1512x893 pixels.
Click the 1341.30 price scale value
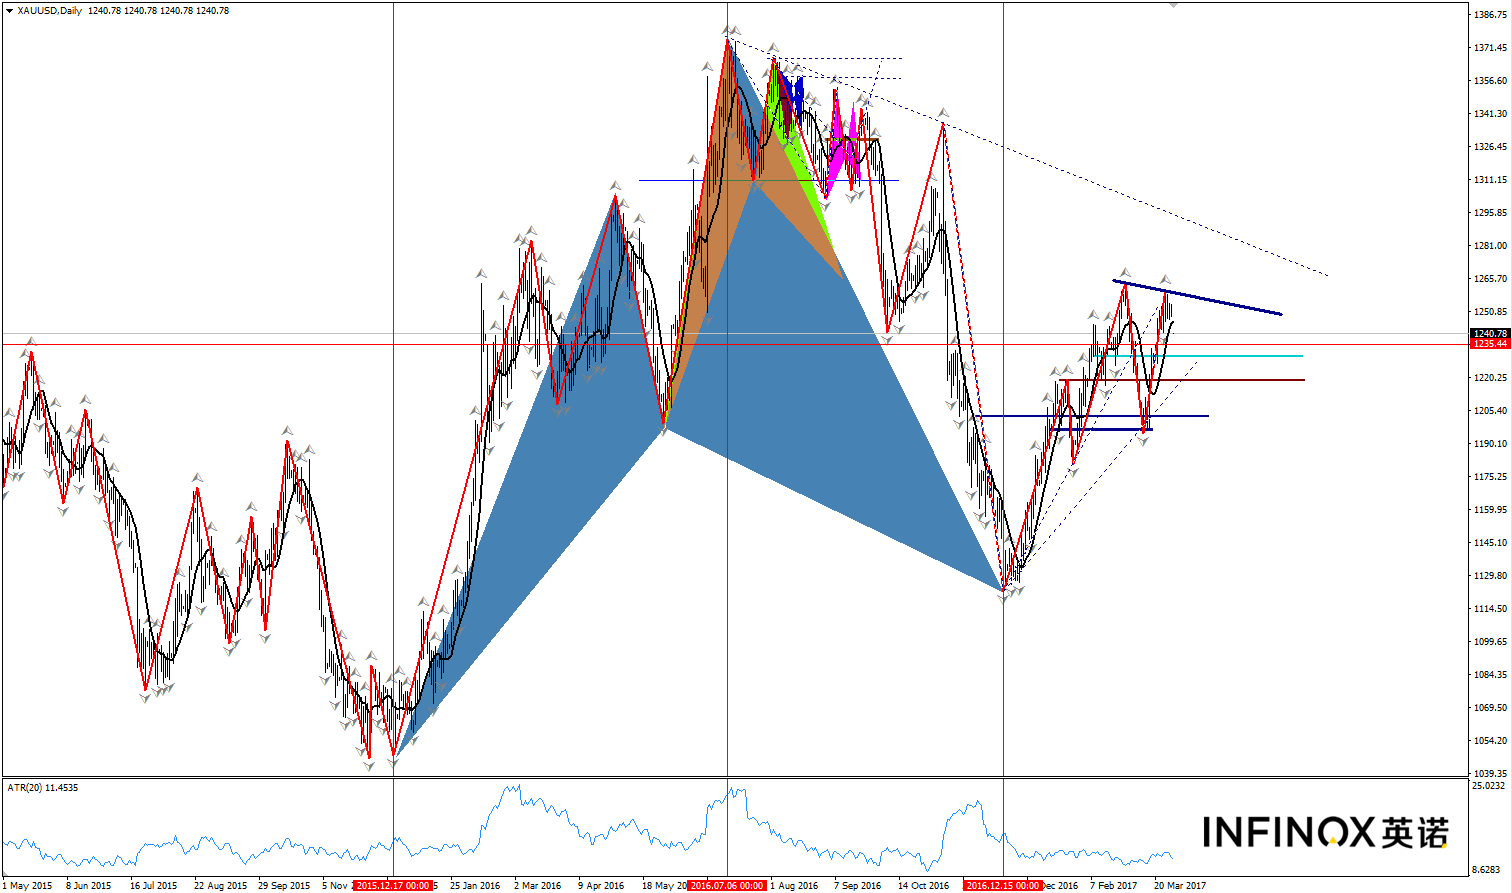pyautogui.click(x=1490, y=114)
